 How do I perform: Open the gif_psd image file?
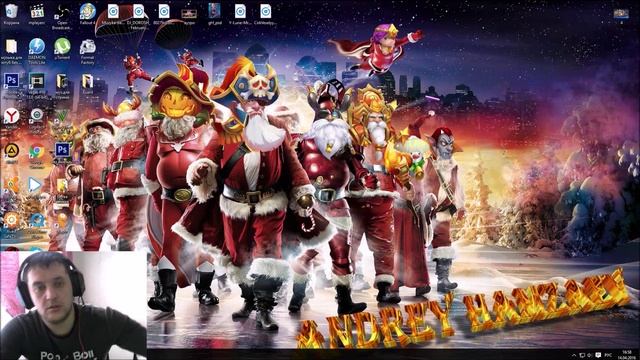click(x=215, y=14)
